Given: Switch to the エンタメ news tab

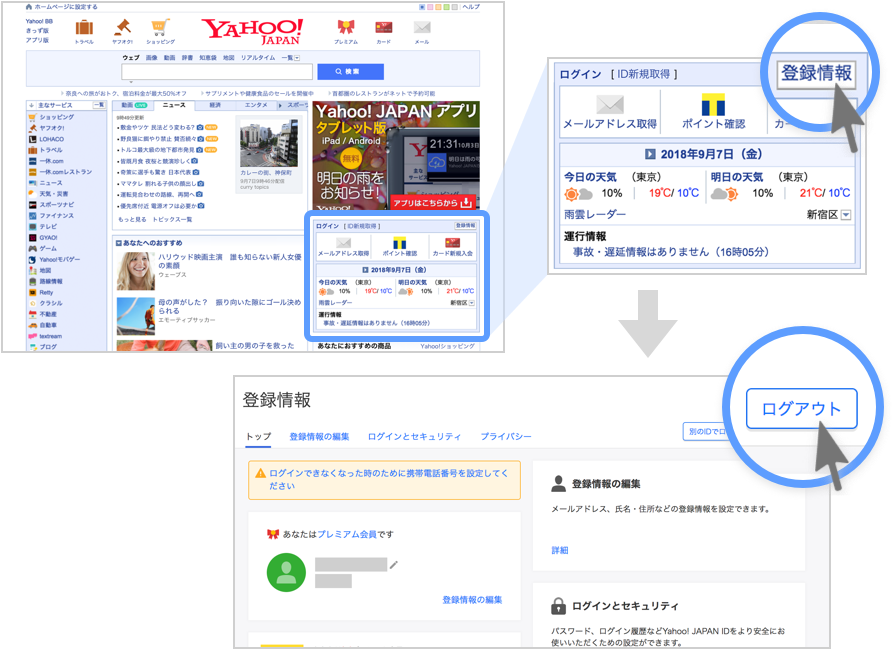Looking at the screenshot, I should point(255,105).
